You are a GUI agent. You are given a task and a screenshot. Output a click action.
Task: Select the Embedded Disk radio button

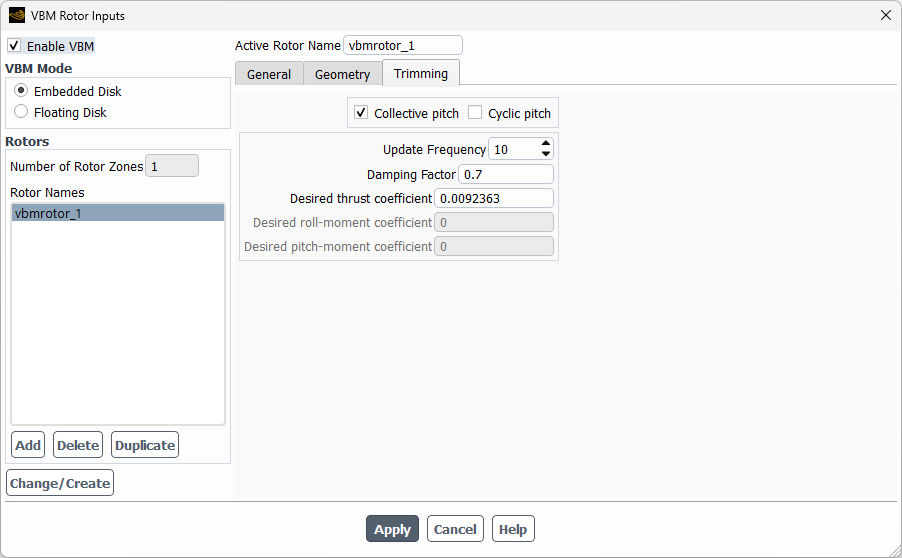[21, 90]
